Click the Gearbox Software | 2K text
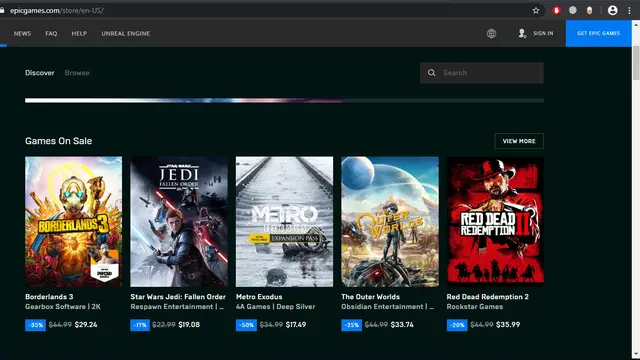This screenshot has width=640, height=360. click(x=63, y=307)
